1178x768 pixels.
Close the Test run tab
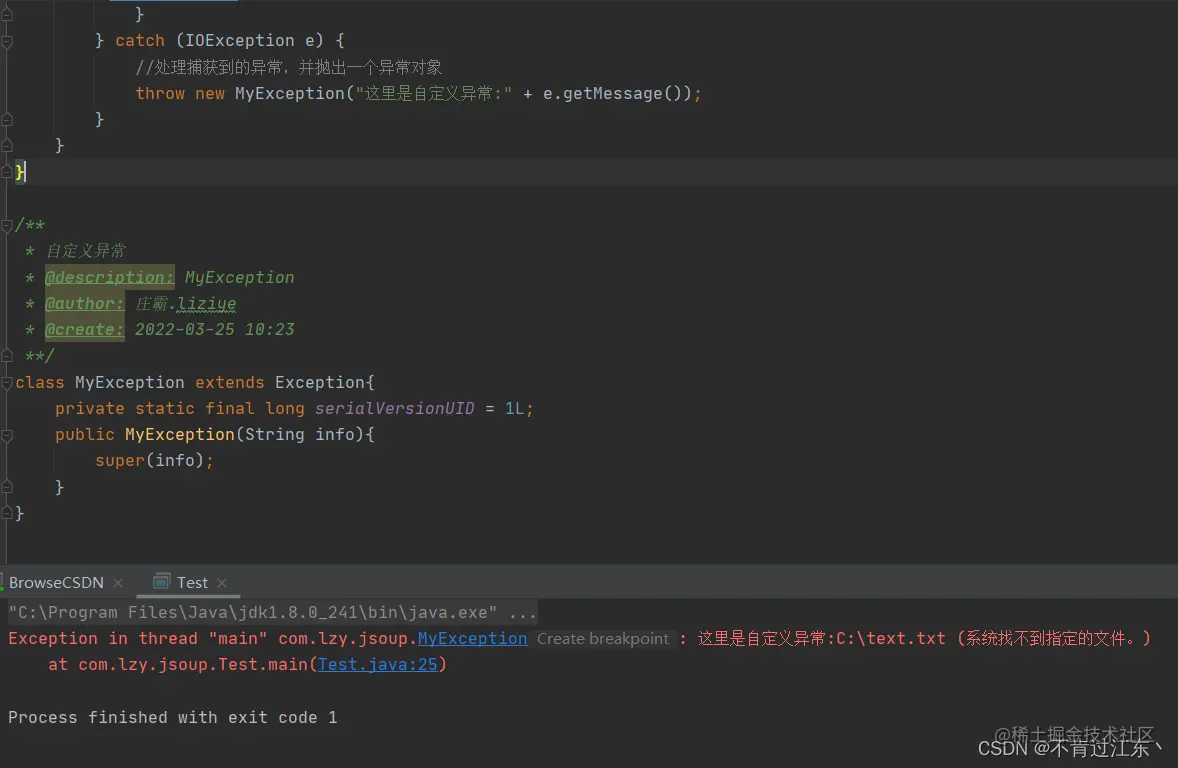coord(222,583)
